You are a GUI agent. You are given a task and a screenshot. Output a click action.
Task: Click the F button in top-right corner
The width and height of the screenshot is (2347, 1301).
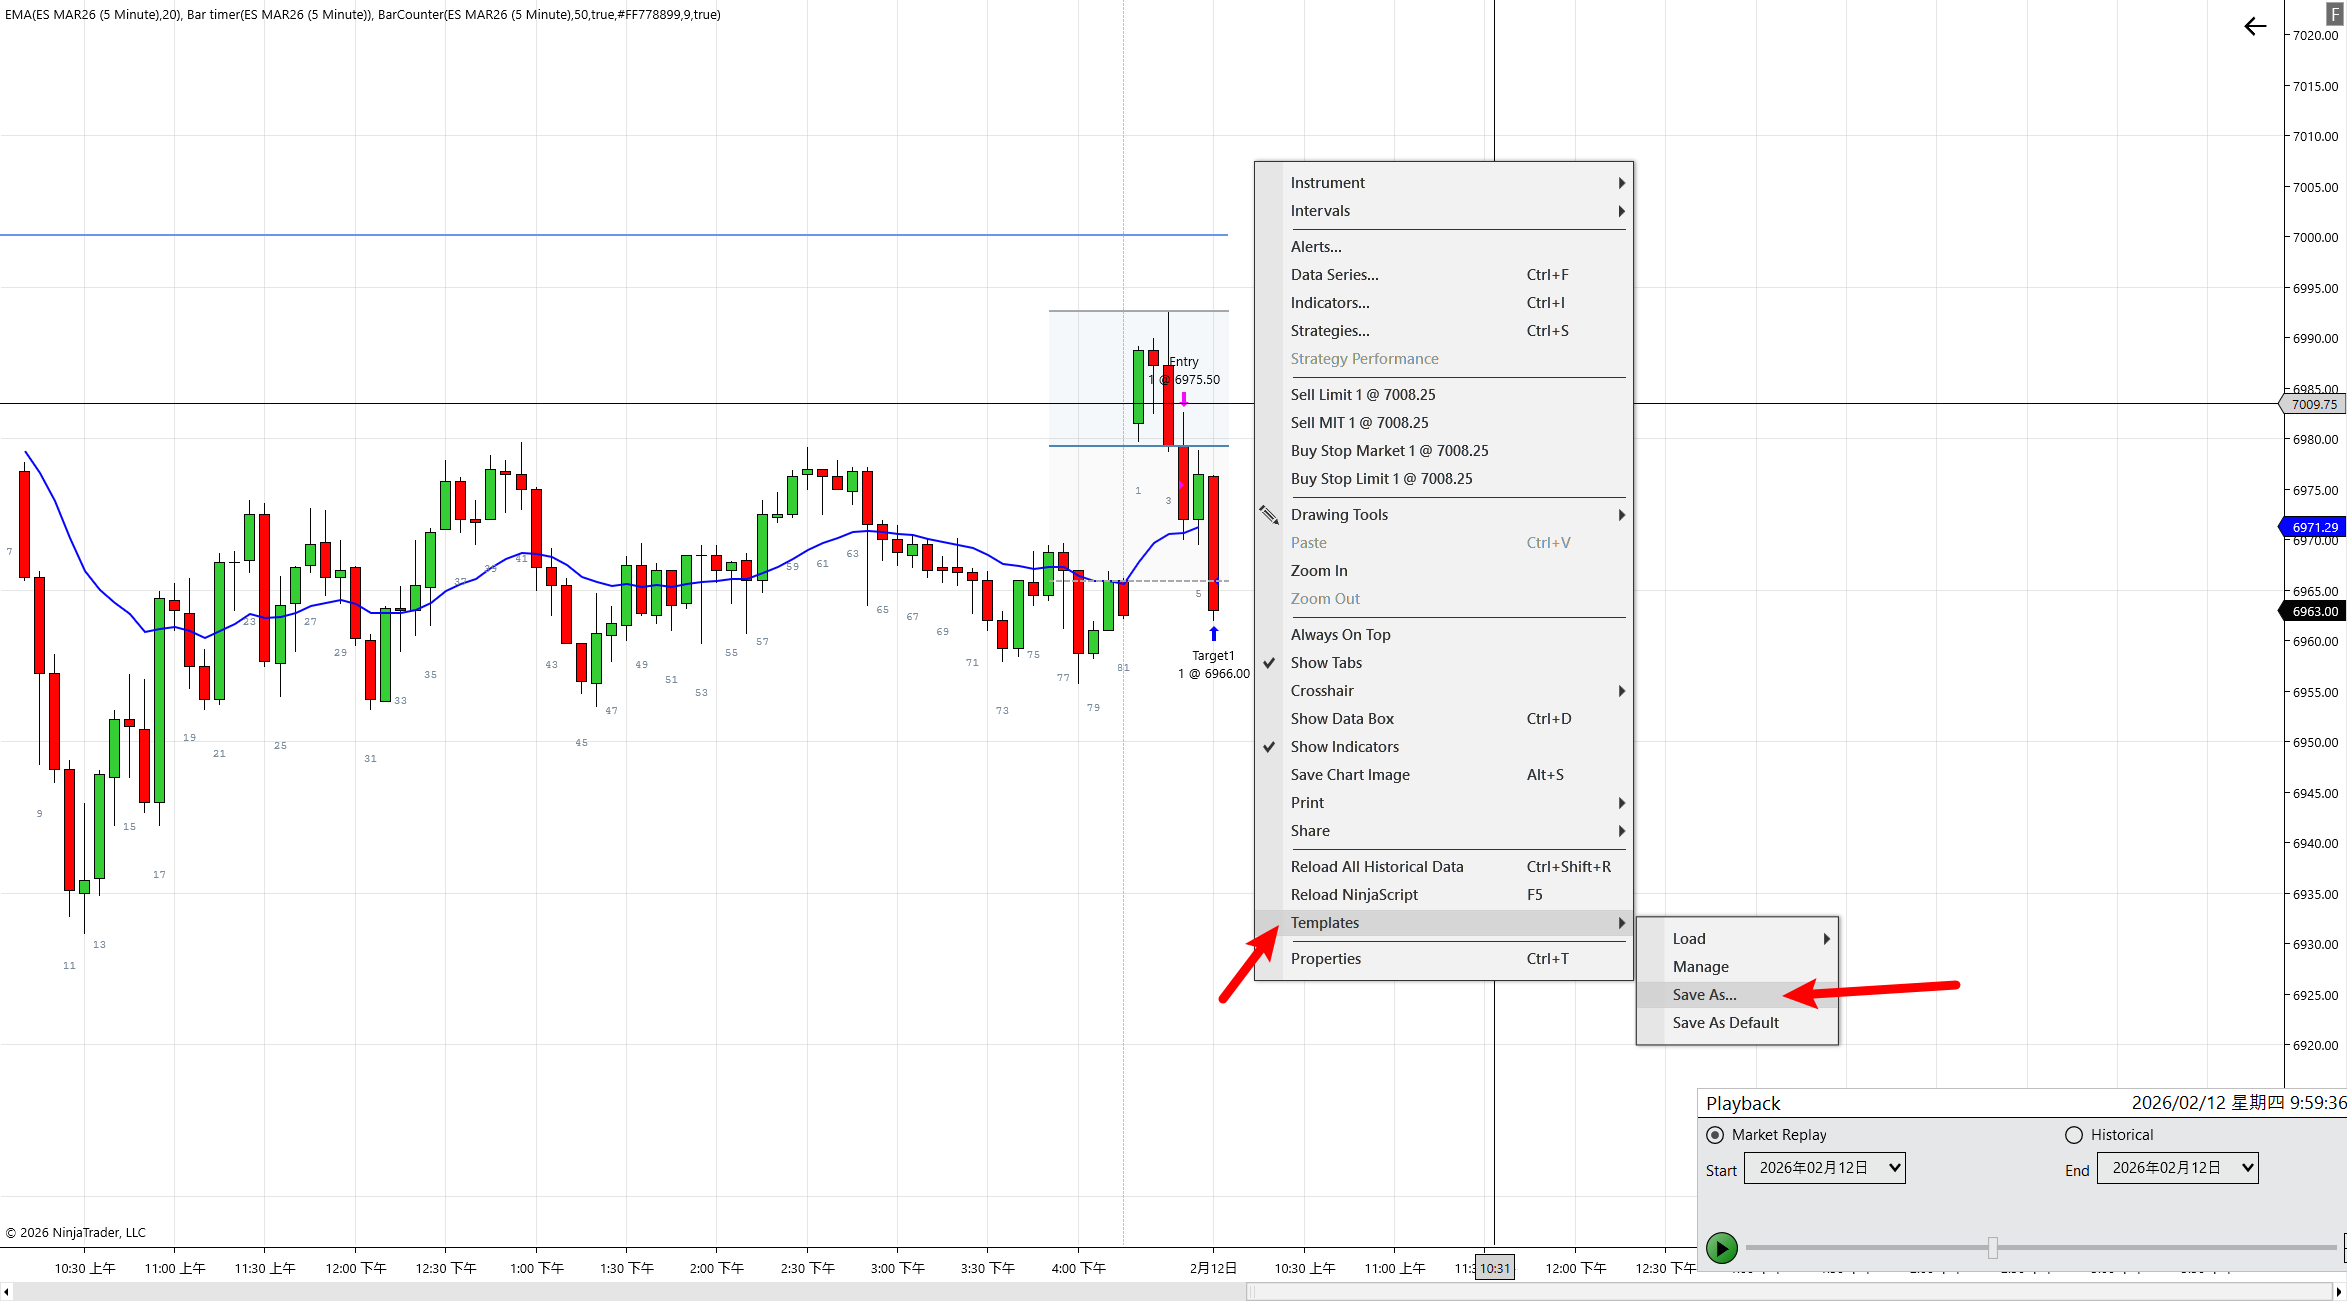pos(2334,14)
